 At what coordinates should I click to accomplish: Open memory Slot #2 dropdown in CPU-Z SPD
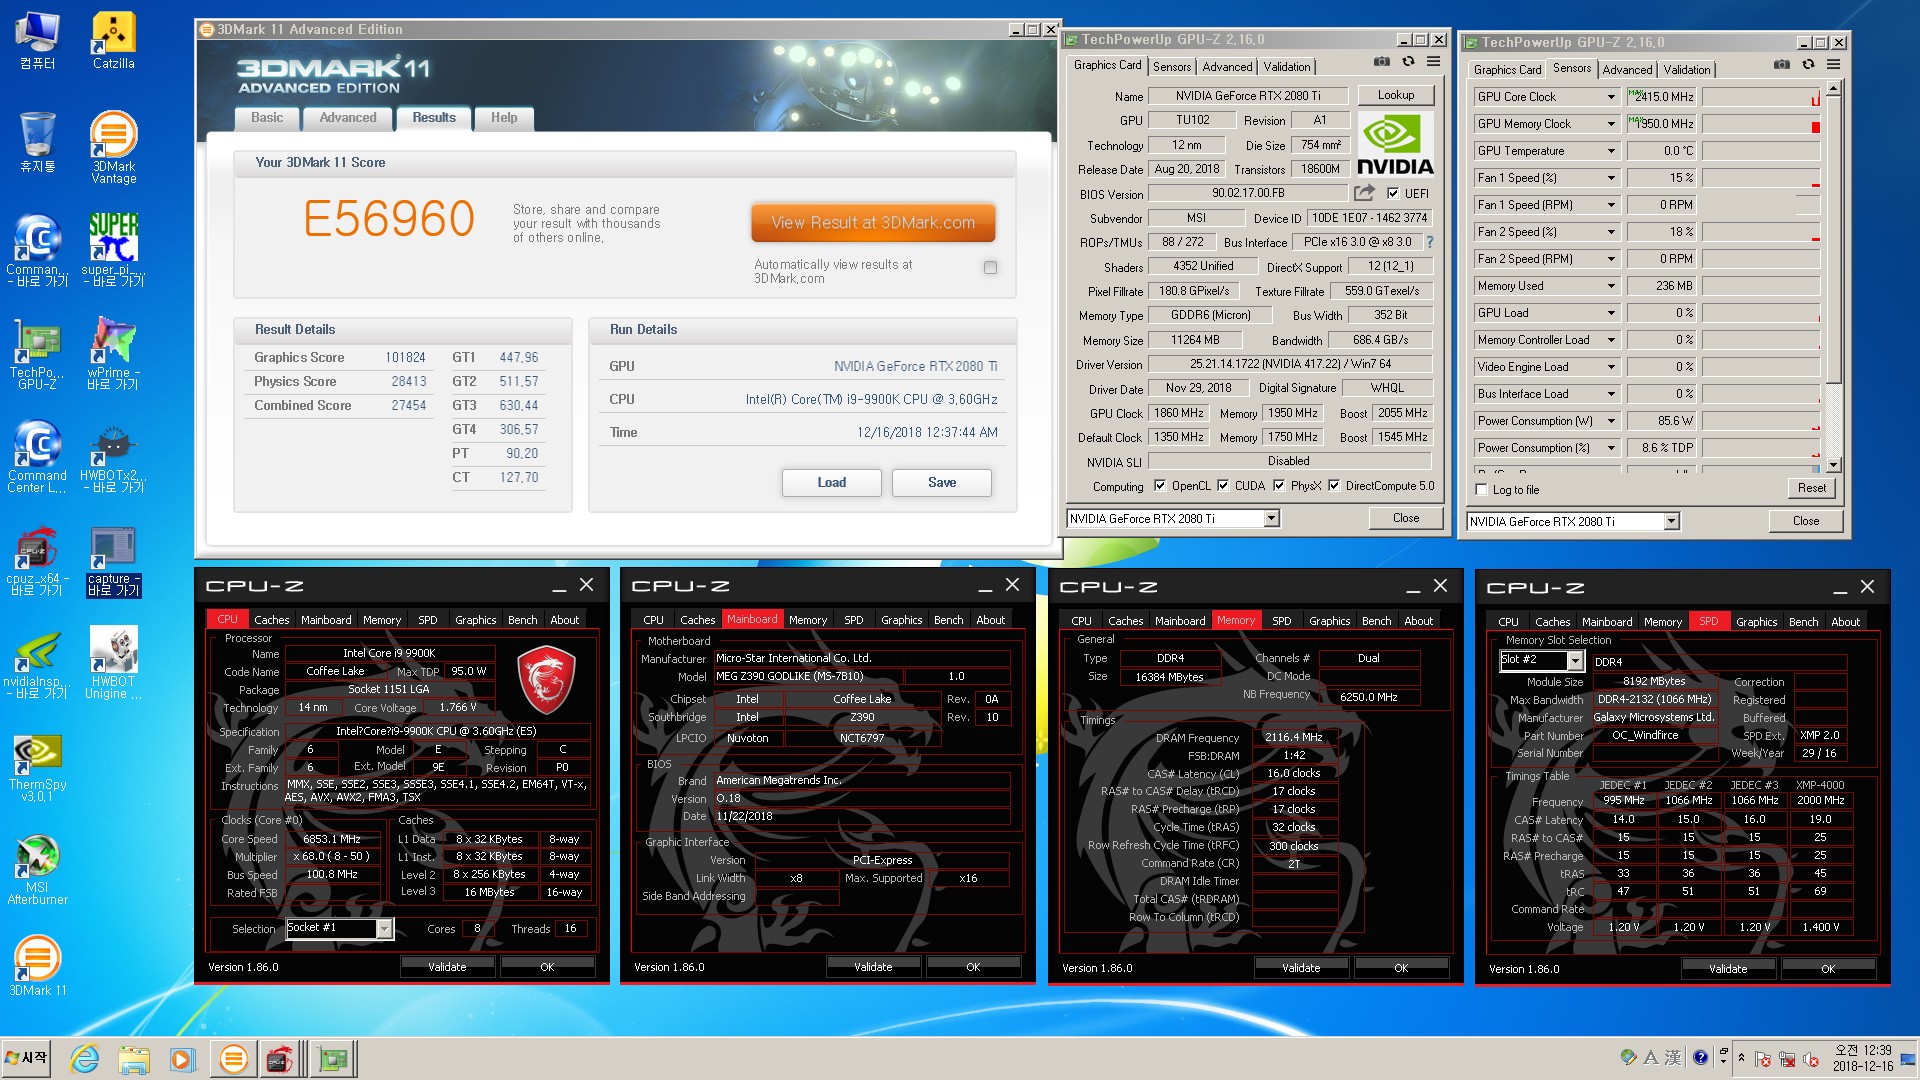coord(1575,661)
